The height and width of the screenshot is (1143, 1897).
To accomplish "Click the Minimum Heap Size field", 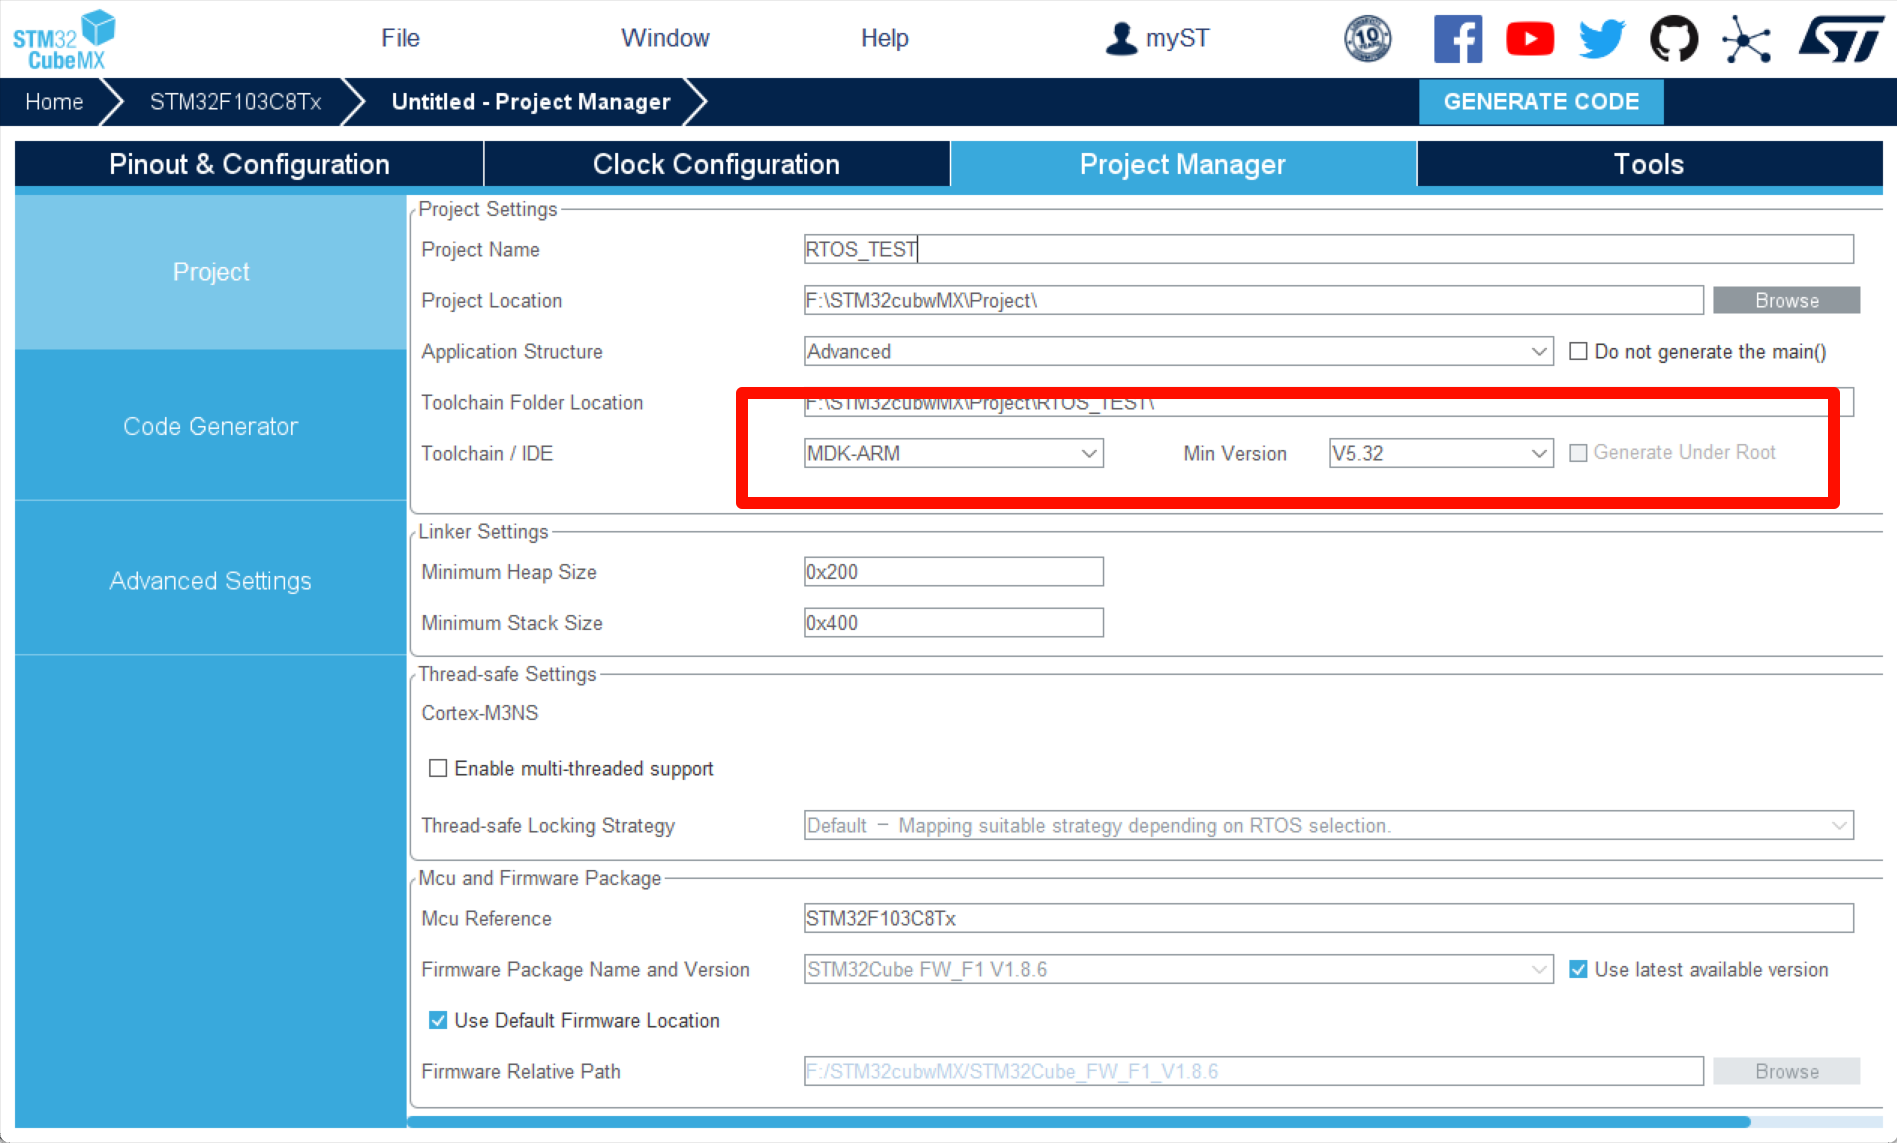I will click(x=953, y=572).
